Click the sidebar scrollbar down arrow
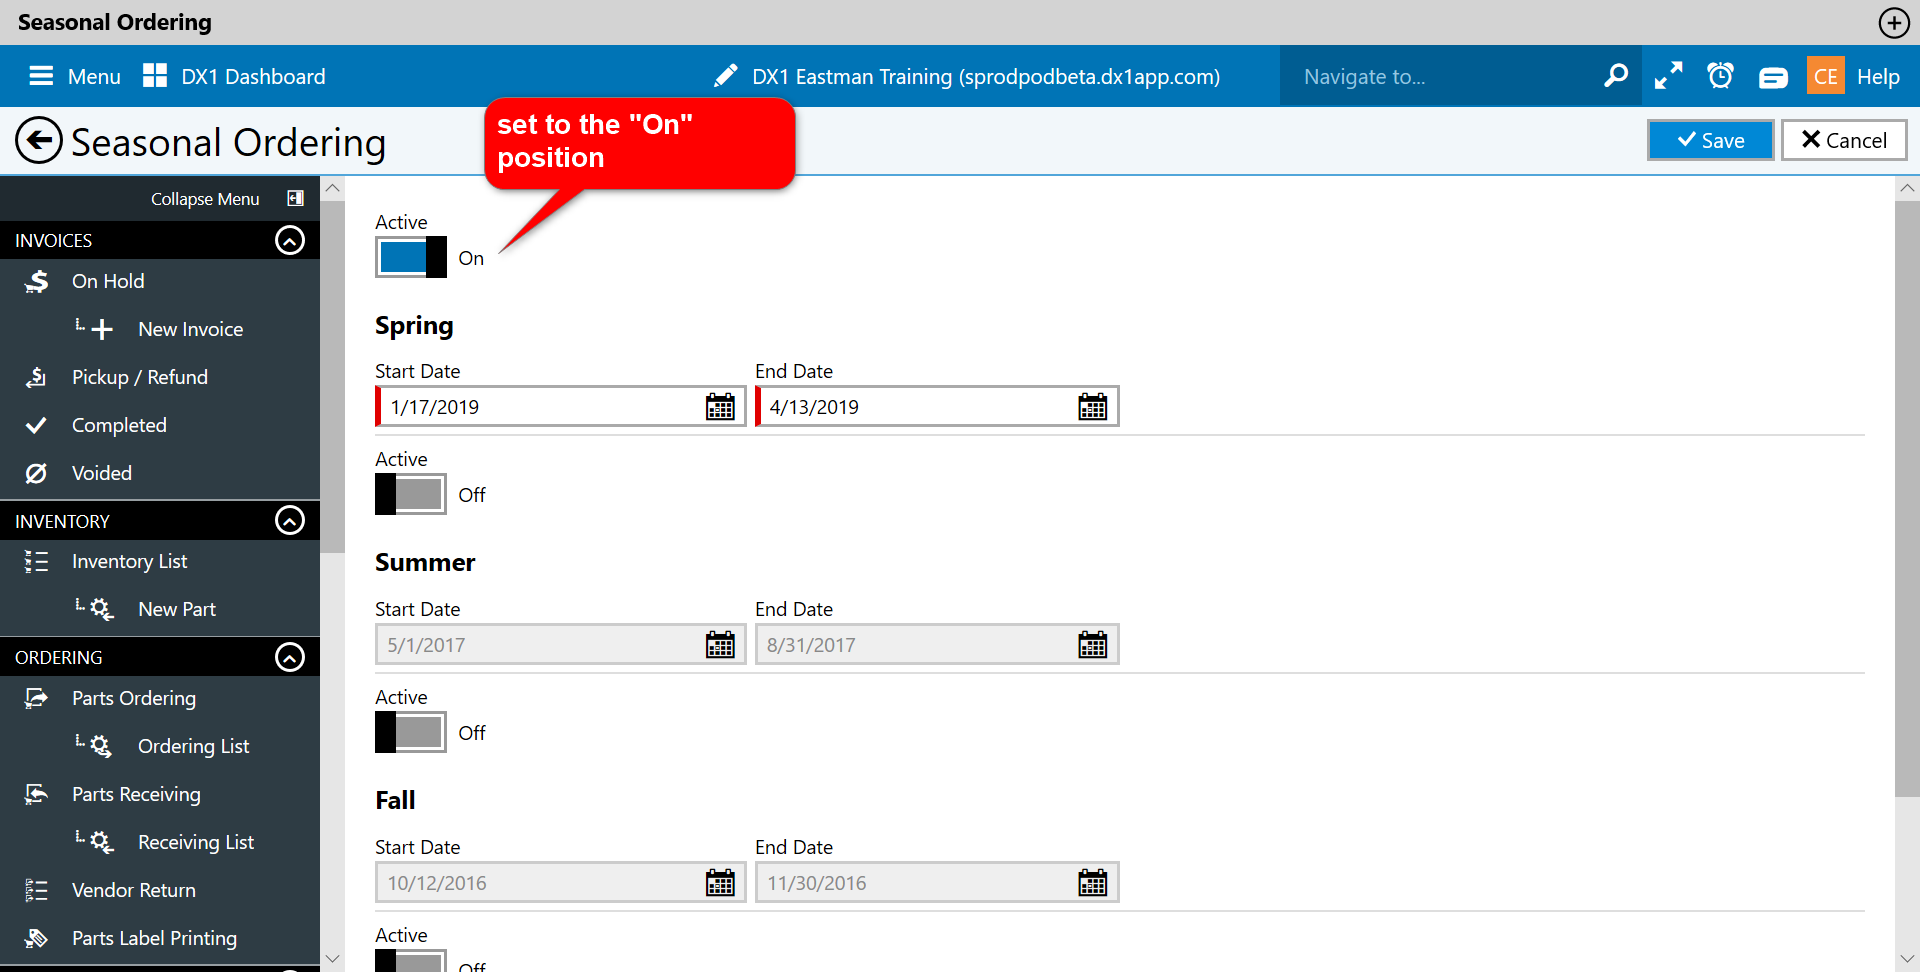This screenshot has height=972, width=1920. point(333,958)
